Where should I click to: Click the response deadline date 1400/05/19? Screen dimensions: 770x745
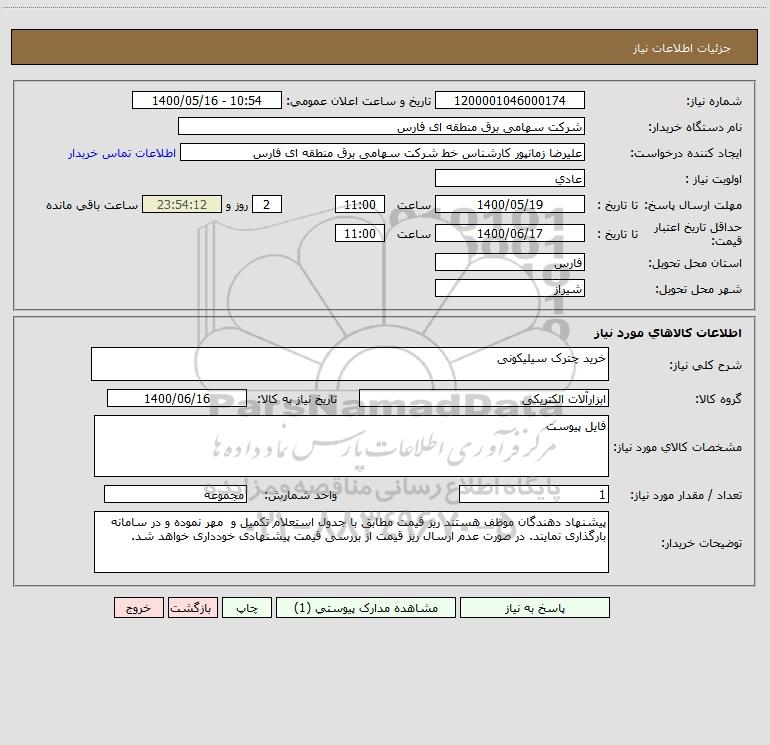(510, 204)
